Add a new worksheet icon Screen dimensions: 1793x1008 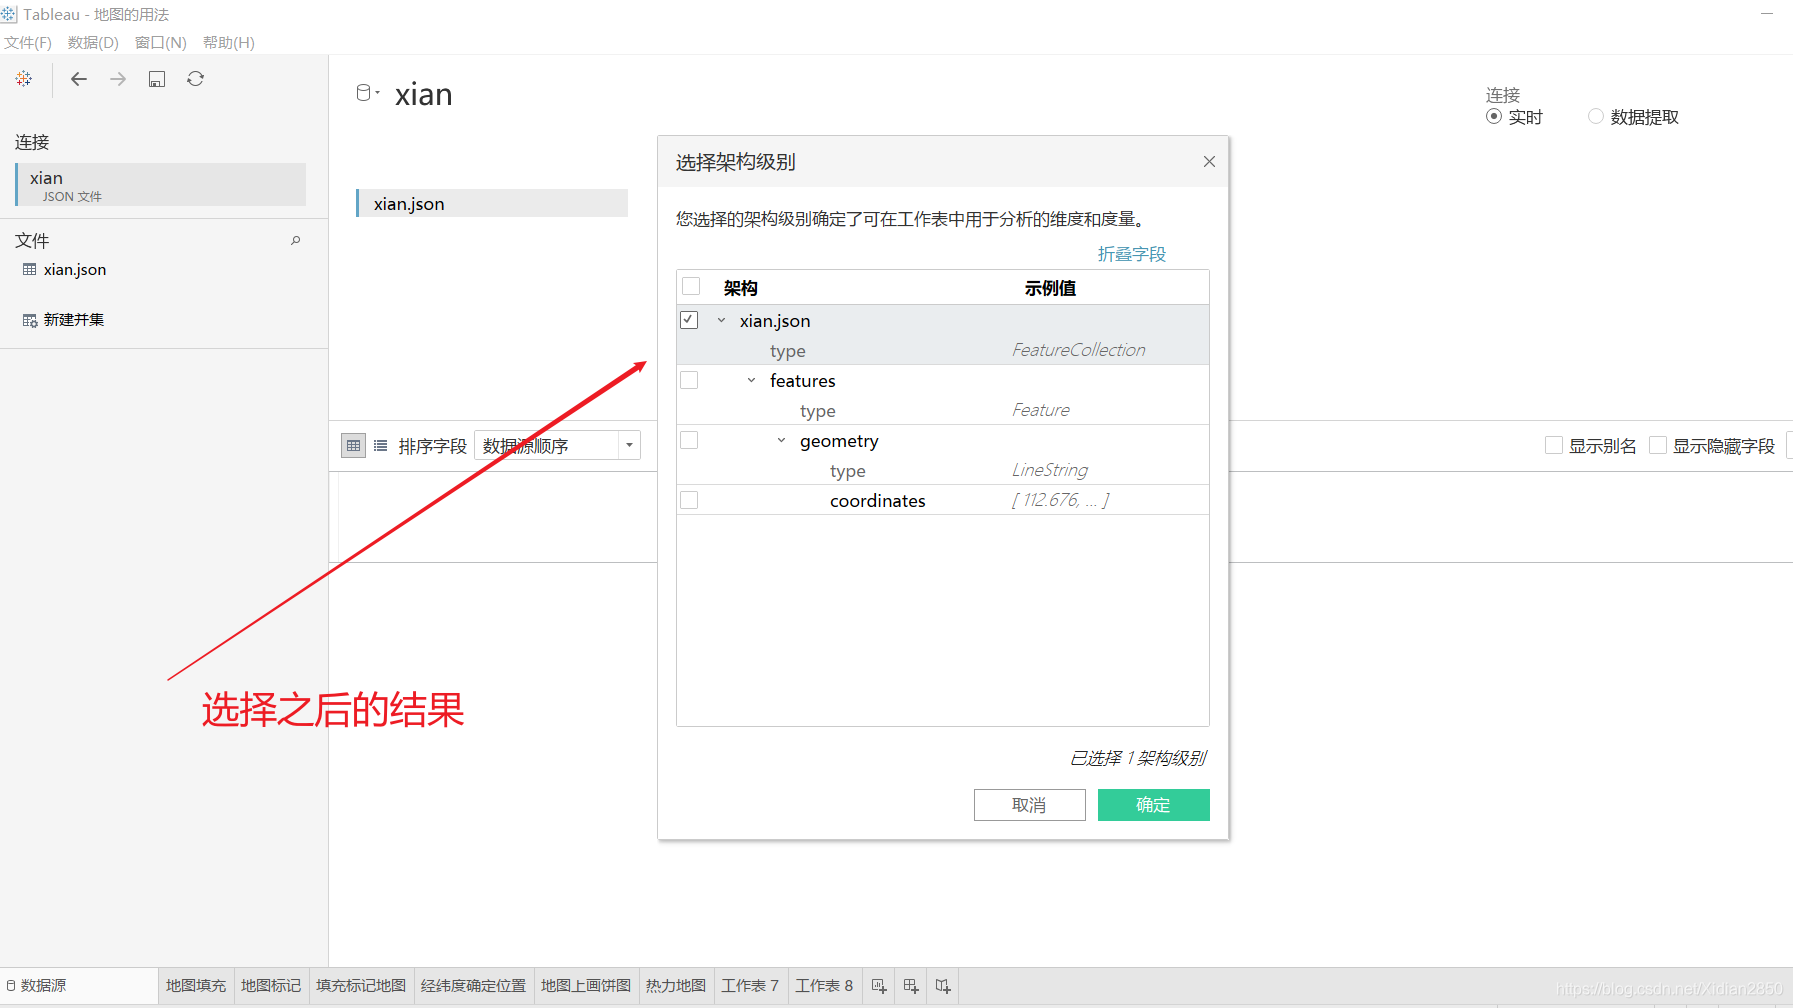tap(879, 986)
